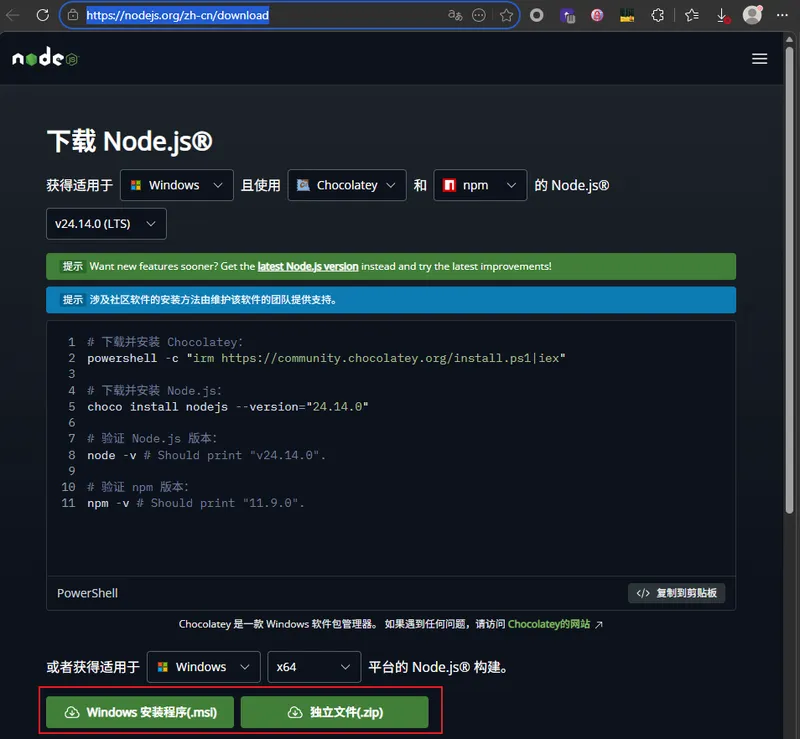Open the address-bar chat bubble icon
Viewport: 800px width, 739px height.
coord(479,15)
